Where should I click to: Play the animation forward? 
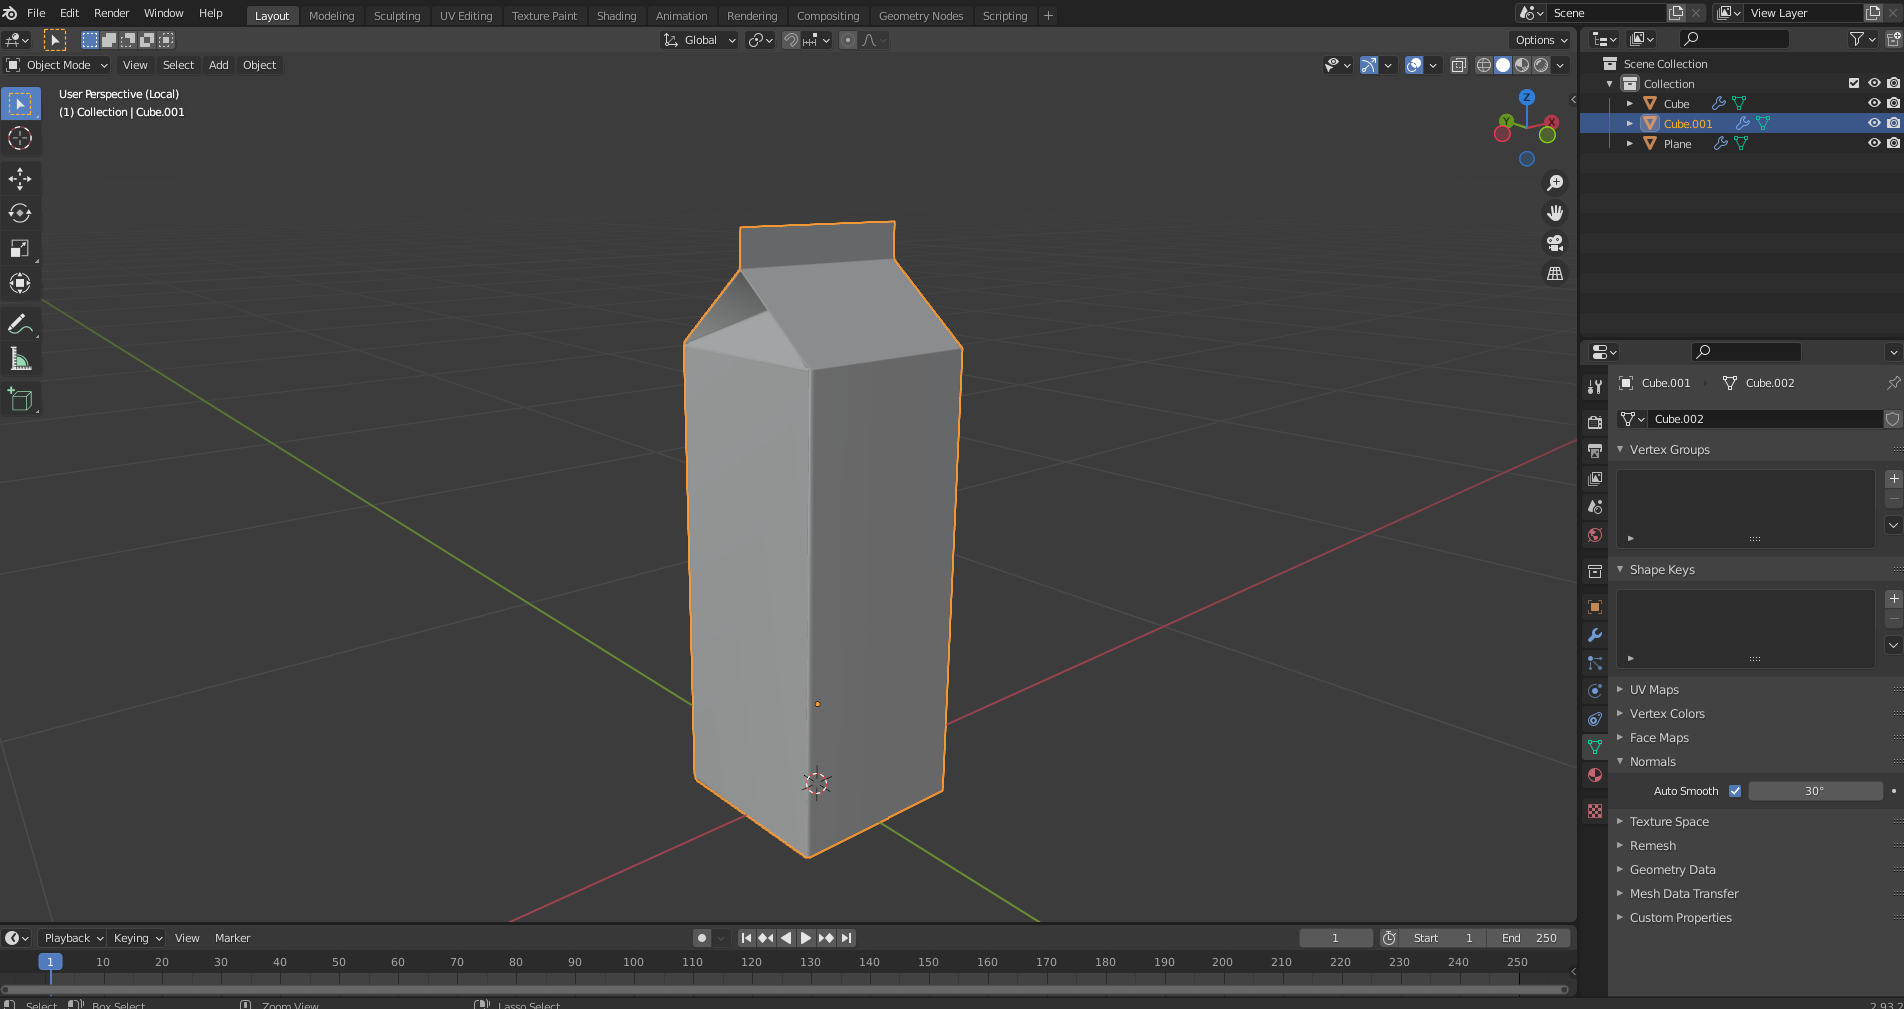coord(806,938)
